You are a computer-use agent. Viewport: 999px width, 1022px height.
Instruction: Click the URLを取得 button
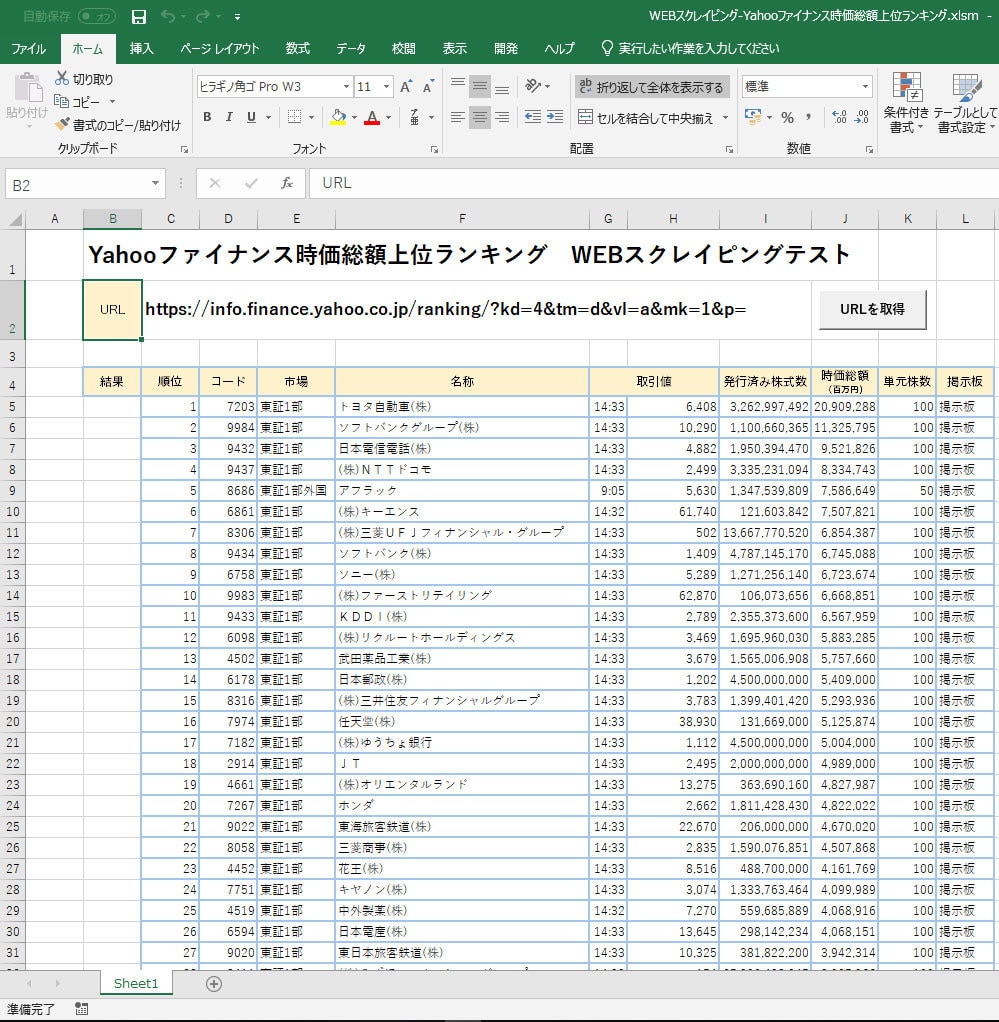(872, 310)
